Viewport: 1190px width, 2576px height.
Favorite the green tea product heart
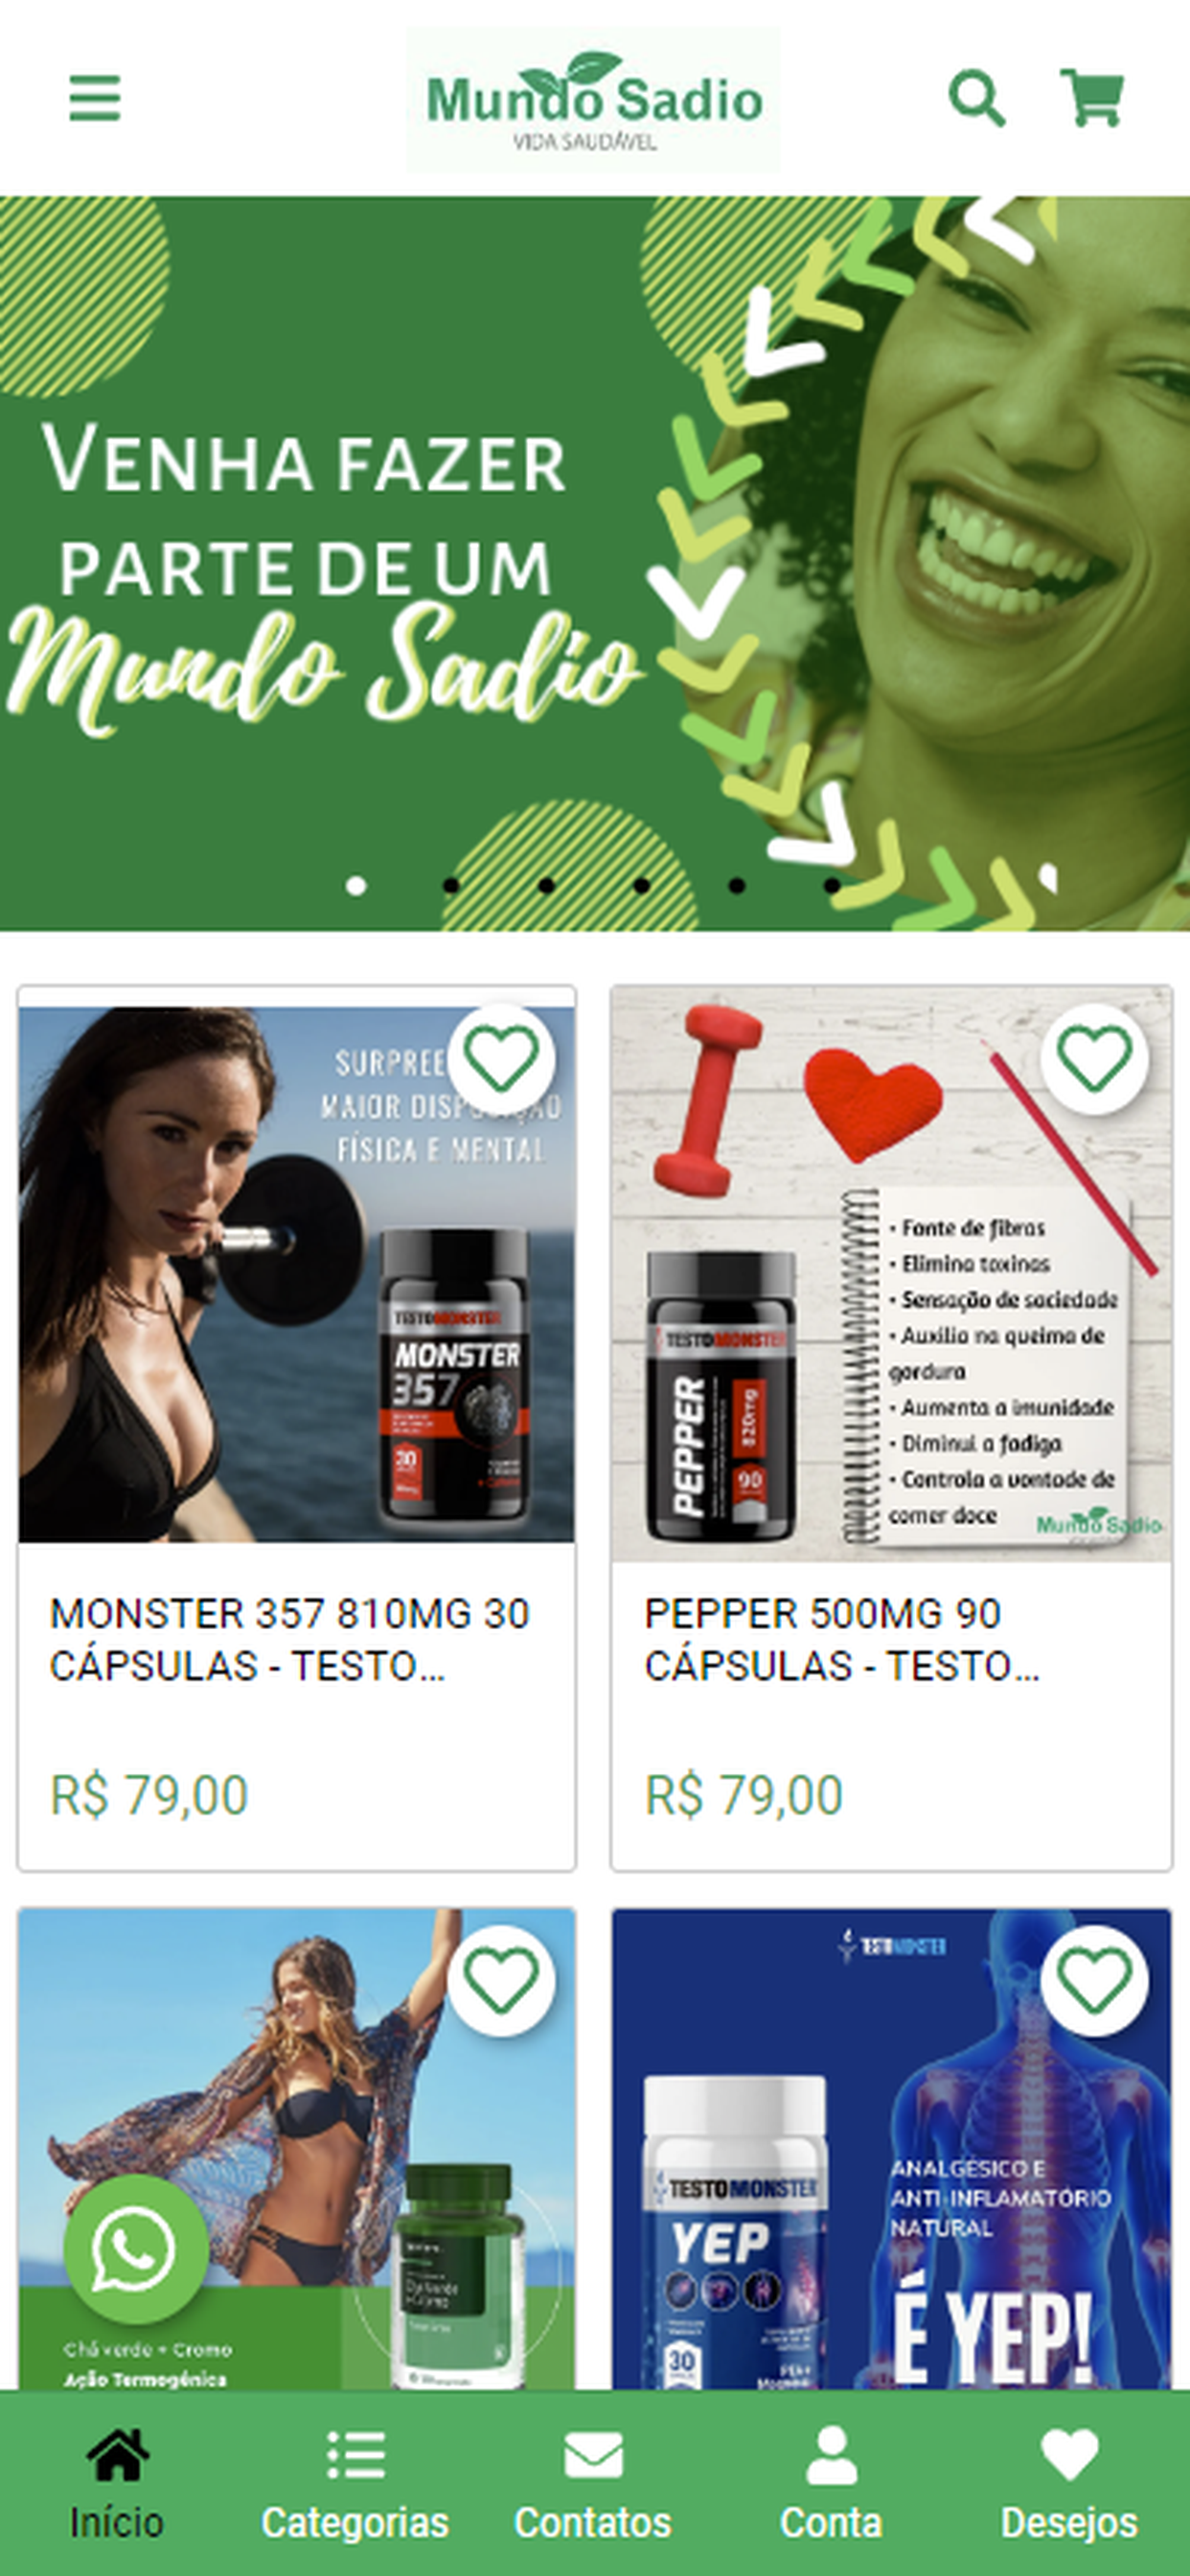click(501, 1981)
